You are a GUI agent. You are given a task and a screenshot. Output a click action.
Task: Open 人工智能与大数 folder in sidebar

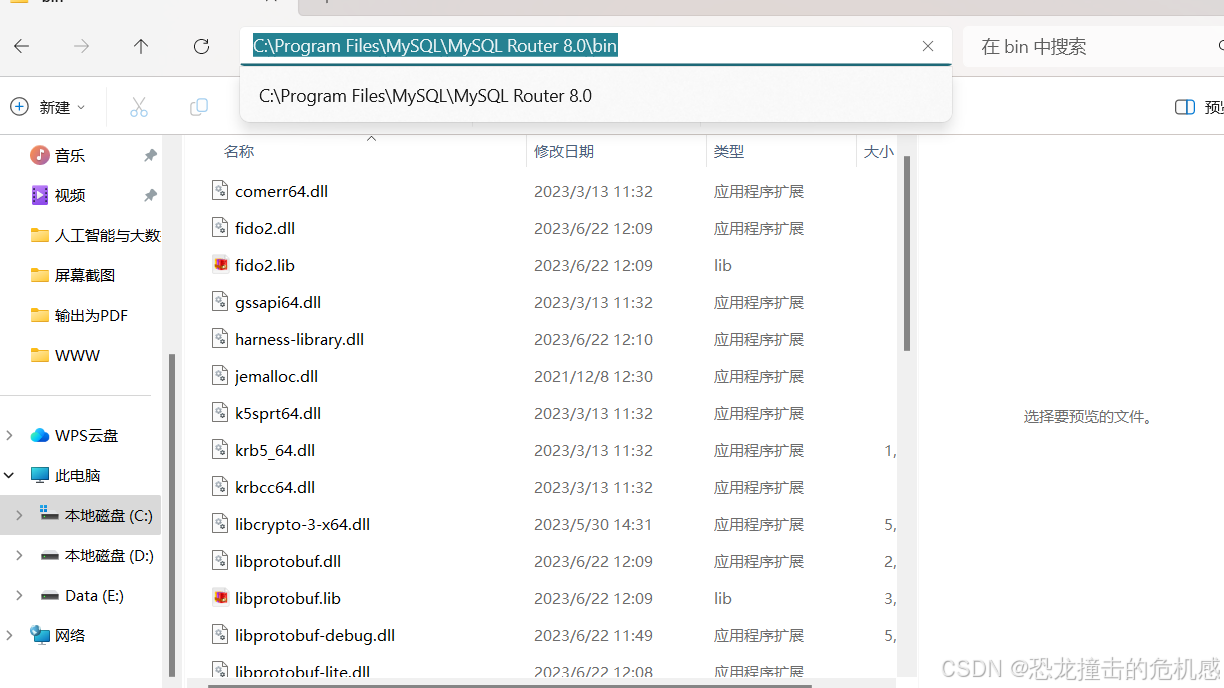(95, 235)
